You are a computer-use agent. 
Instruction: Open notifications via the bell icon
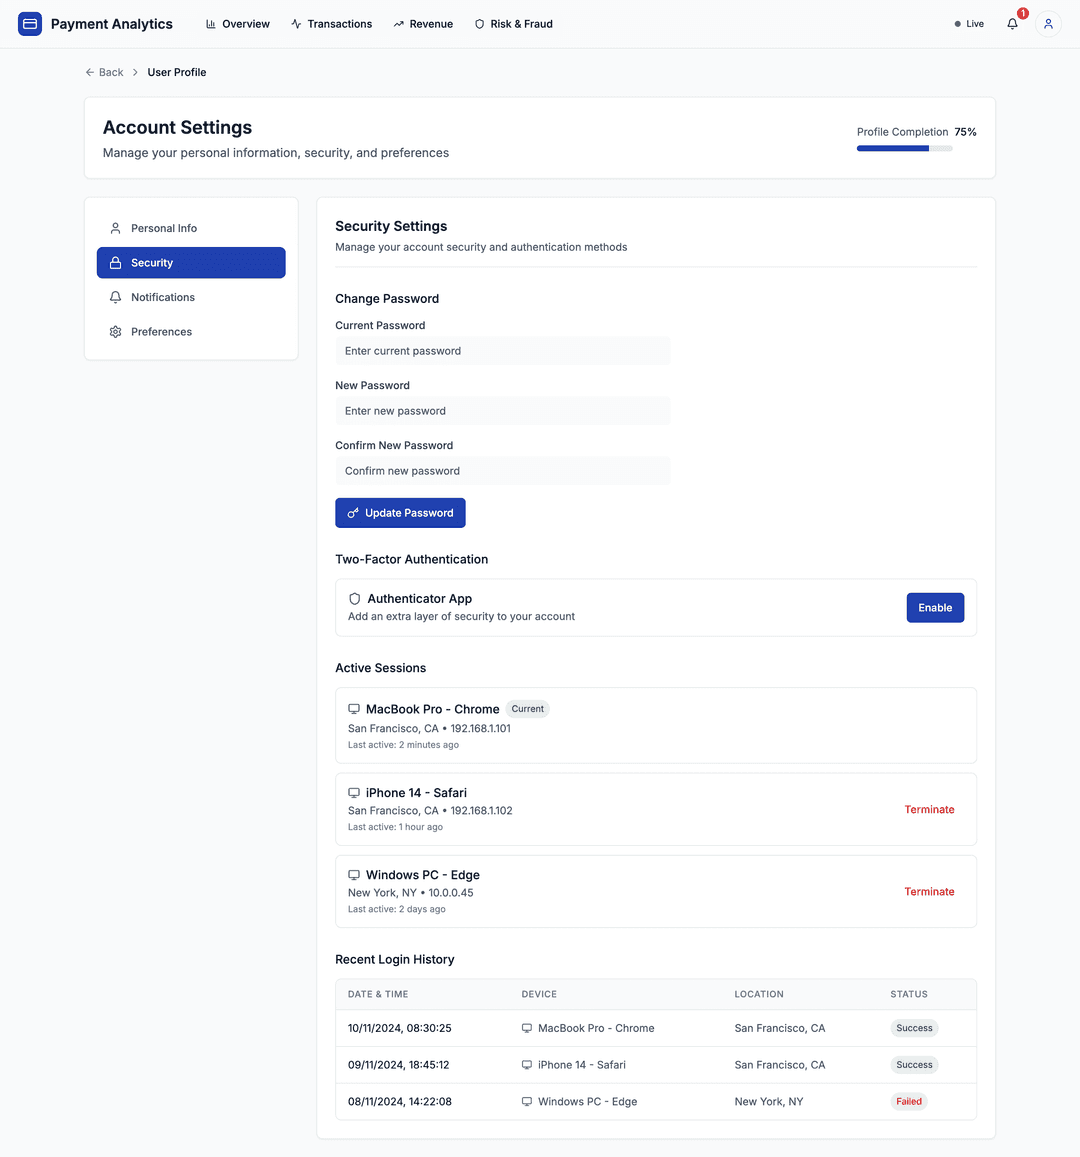coord(1012,23)
